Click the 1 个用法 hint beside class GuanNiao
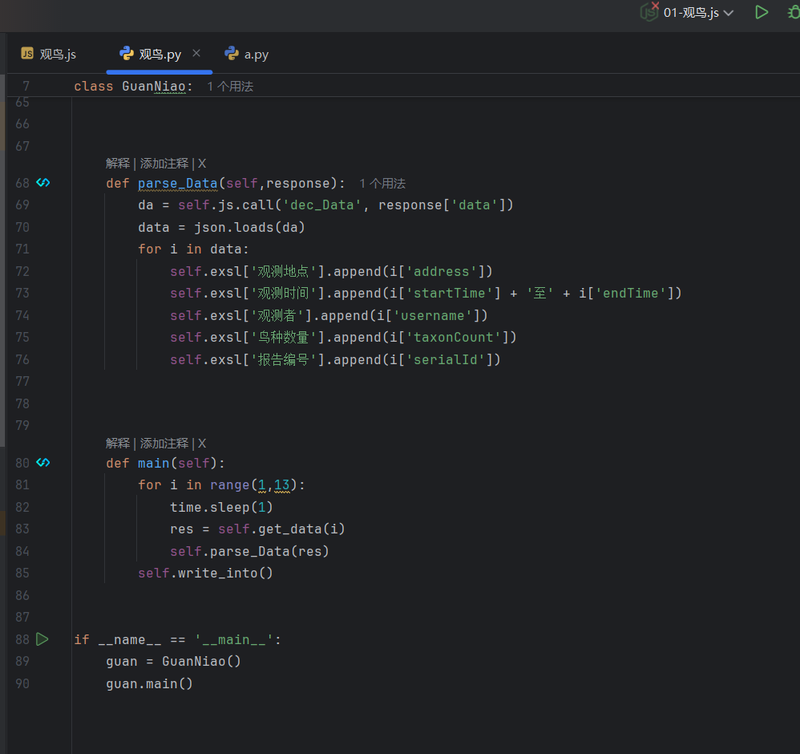Viewport: 800px width, 754px height. pyautogui.click(x=230, y=86)
